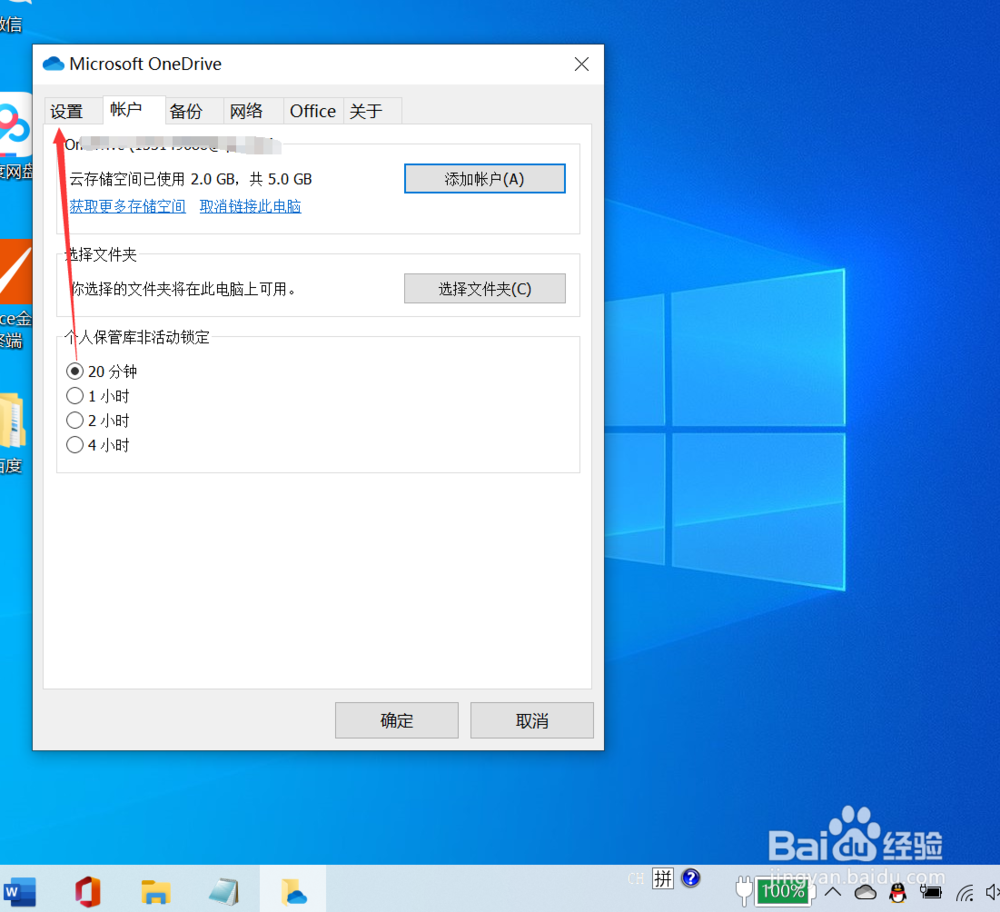
Task: Open the notepad app taskbar icon
Action: click(x=224, y=892)
